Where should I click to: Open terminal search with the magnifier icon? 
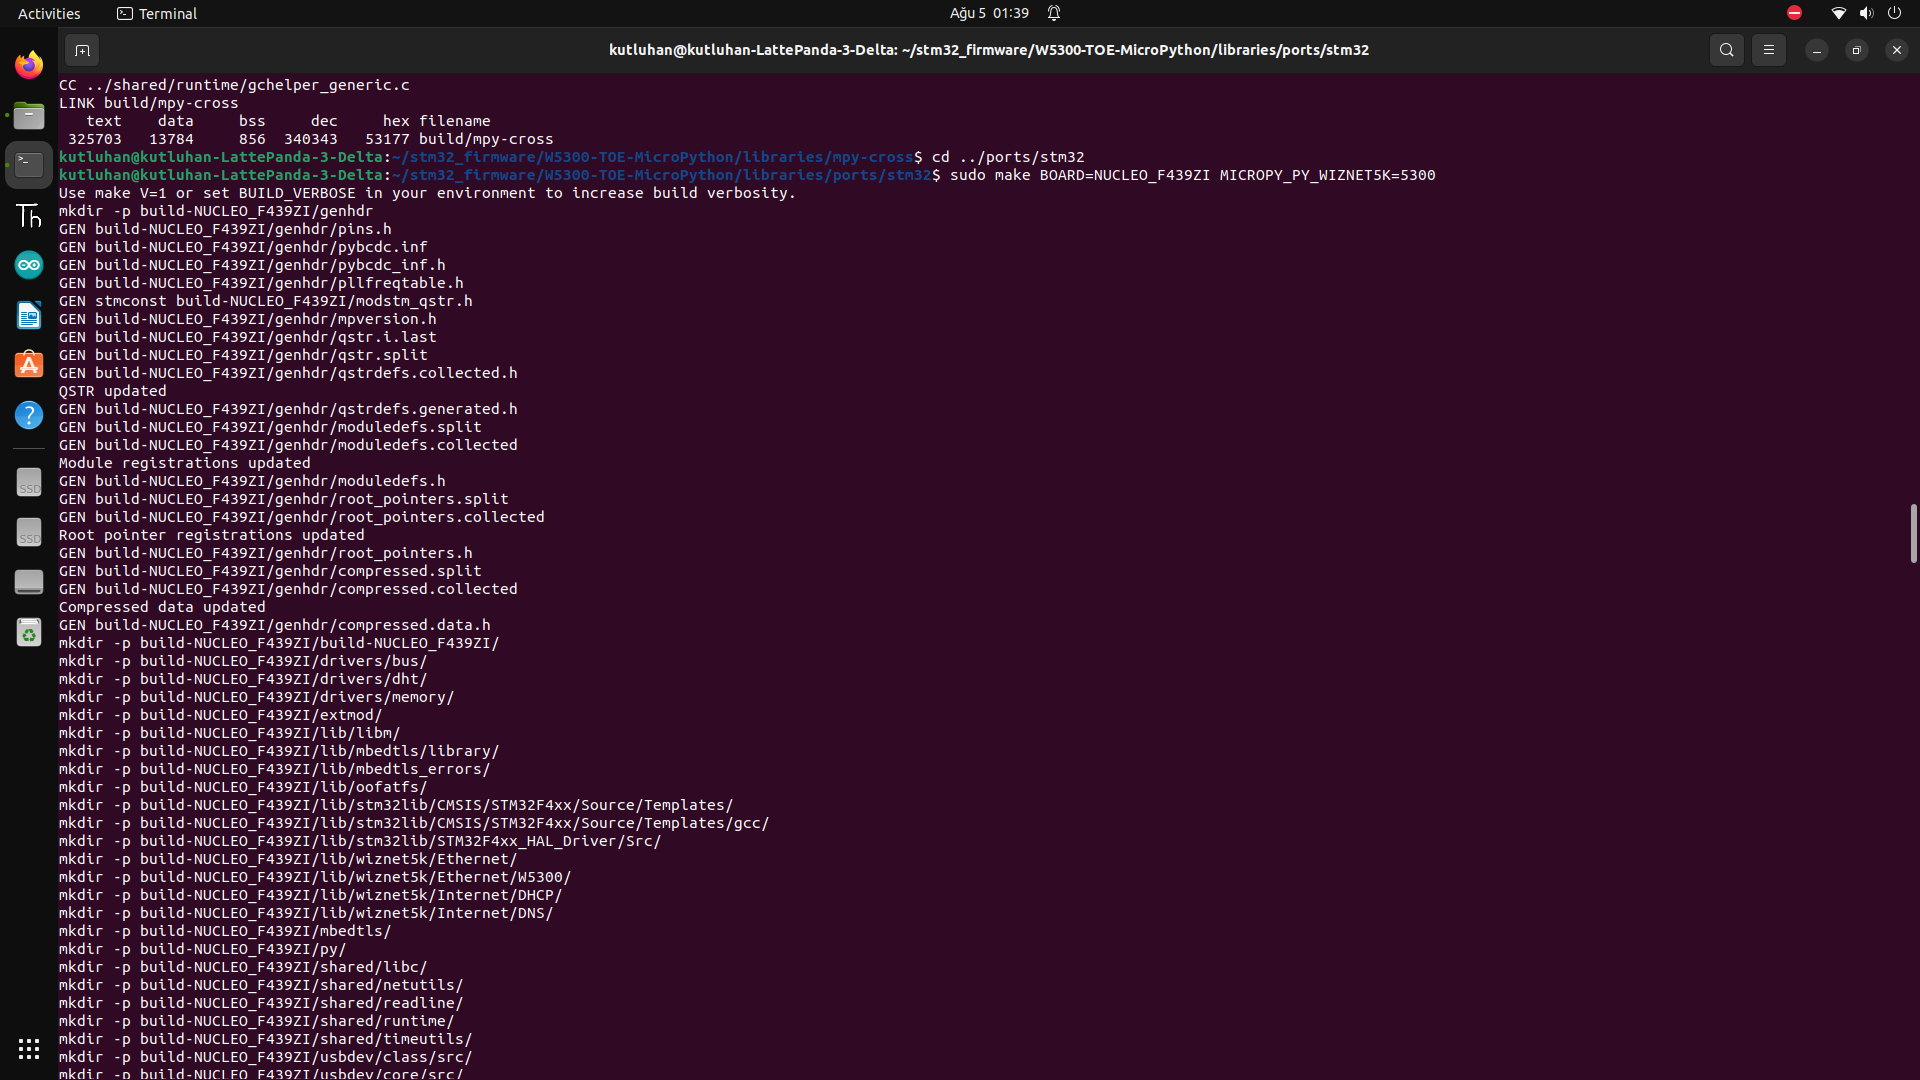[x=1727, y=49]
